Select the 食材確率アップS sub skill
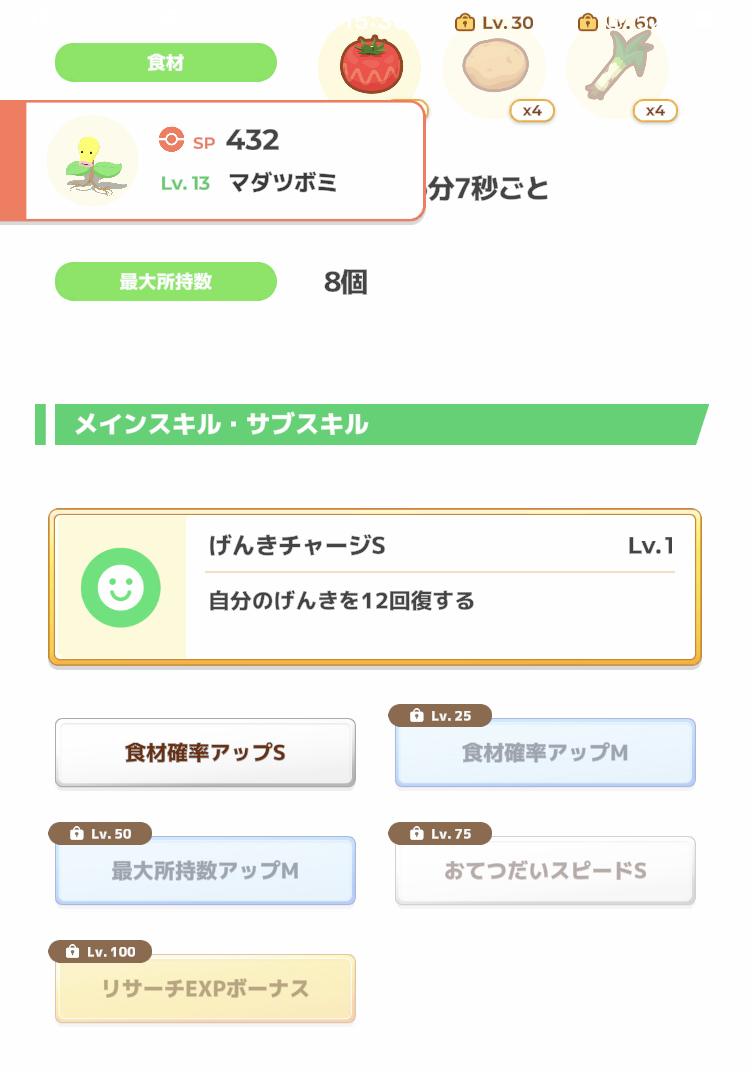This screenshot has width=750, height=1073. click(x=205, y=753)
